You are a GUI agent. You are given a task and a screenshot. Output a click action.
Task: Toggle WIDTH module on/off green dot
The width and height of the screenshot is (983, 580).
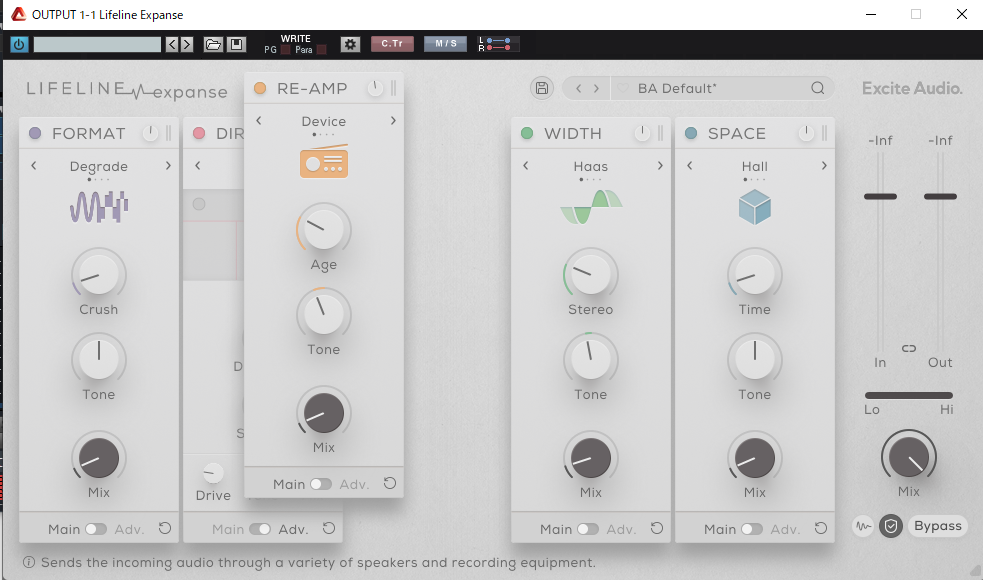coord(527,133)
